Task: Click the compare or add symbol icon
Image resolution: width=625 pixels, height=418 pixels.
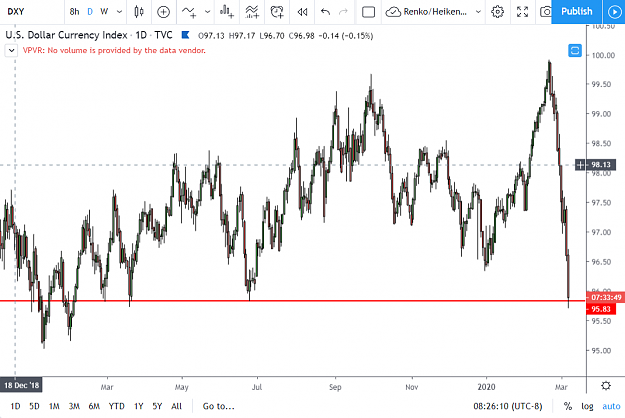Action: (x=163, y=12)
